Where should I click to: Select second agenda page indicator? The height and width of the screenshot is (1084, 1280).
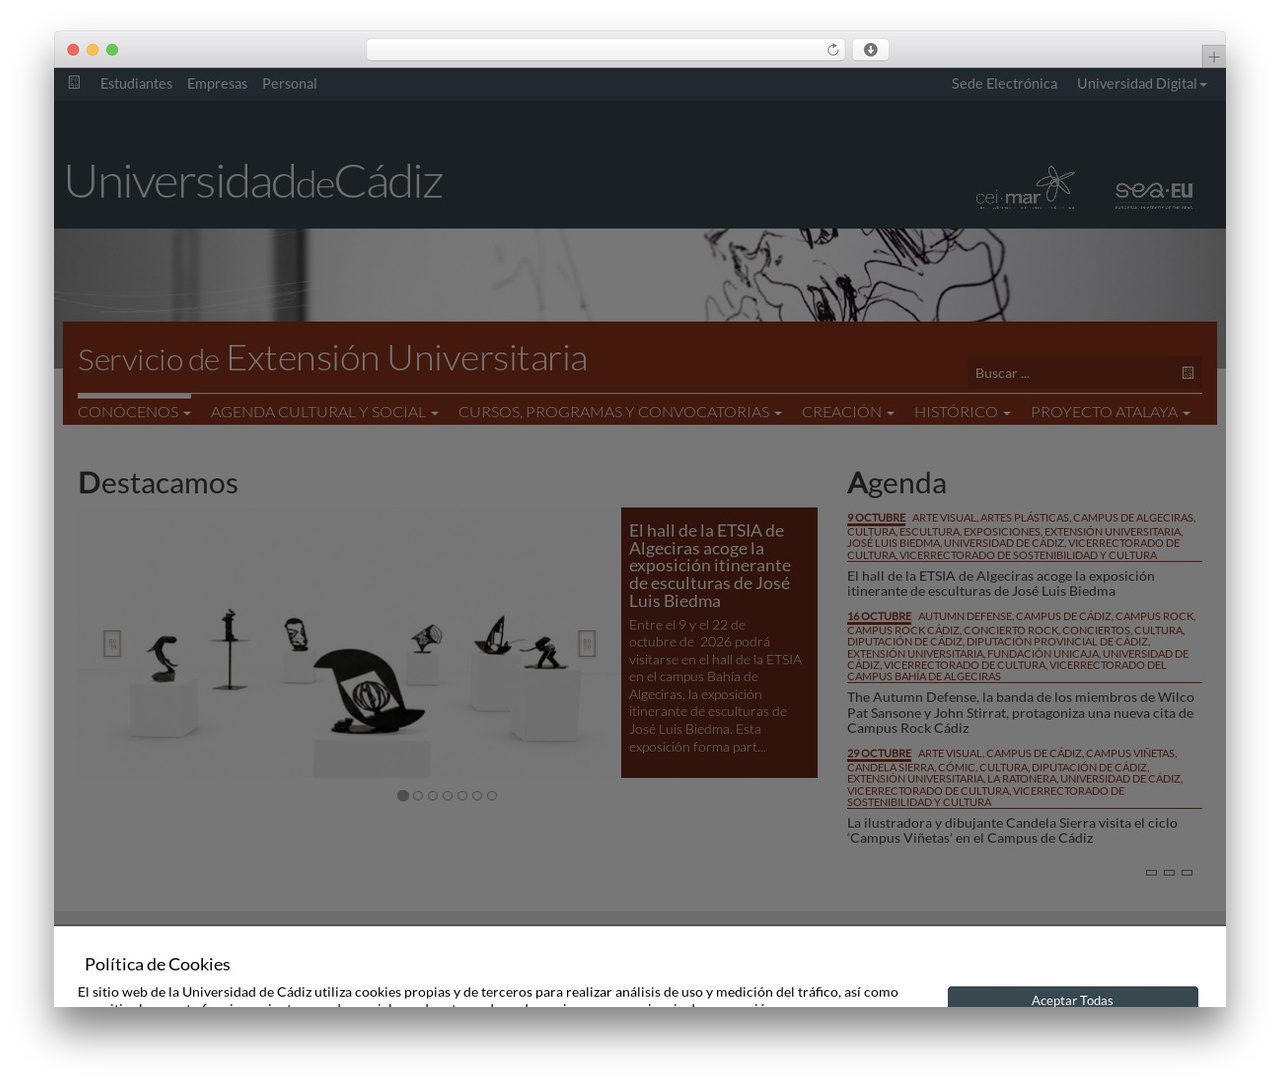coord(1169,873)
